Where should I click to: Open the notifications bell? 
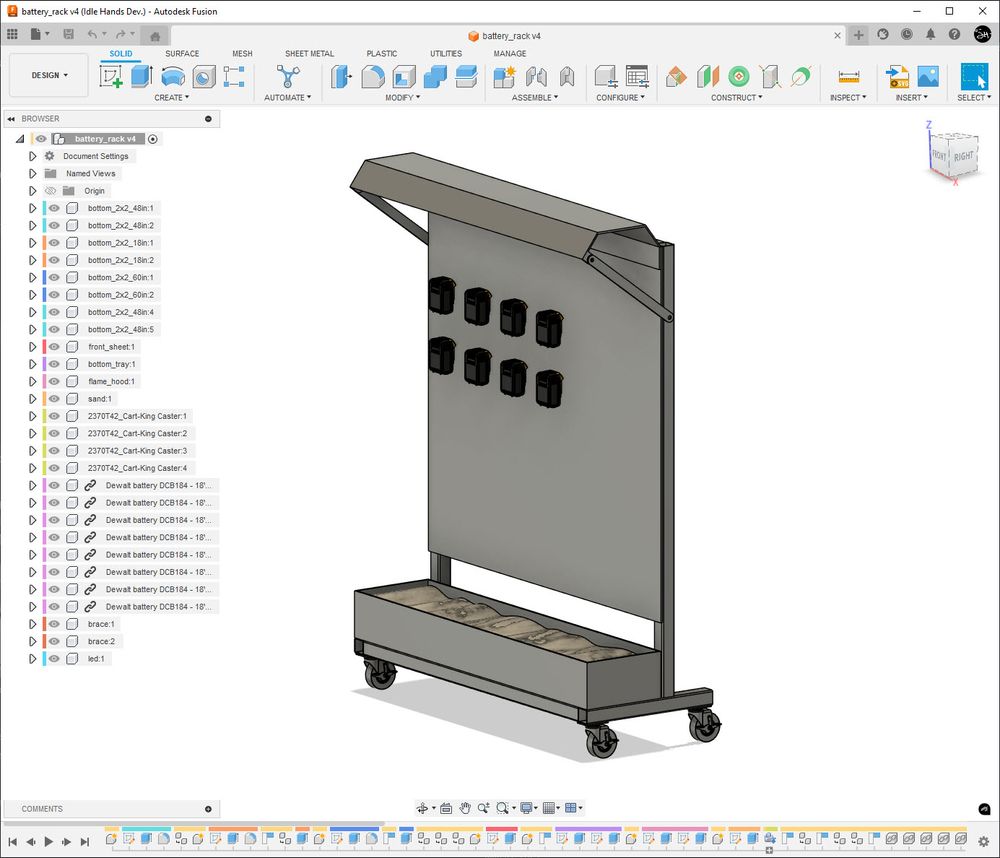[930, 34]
